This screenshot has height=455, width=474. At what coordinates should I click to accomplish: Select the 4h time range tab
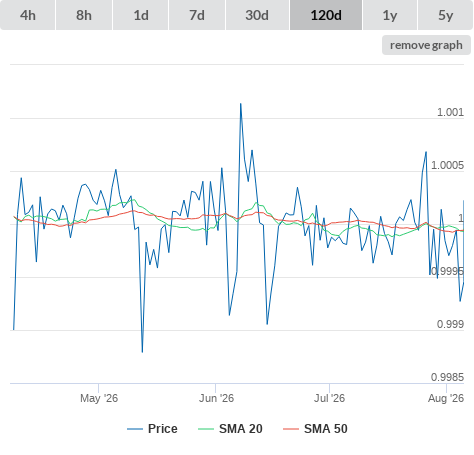tap(28, 15)
